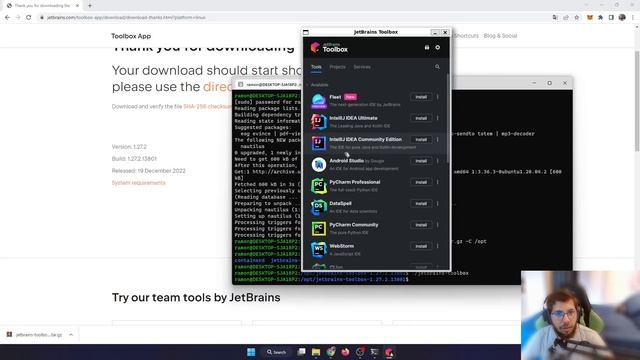This screenshot has width=640, height=360.
Task: Click the icon left of the Toolbox settings gear
Action: click(x=427, y=47)
